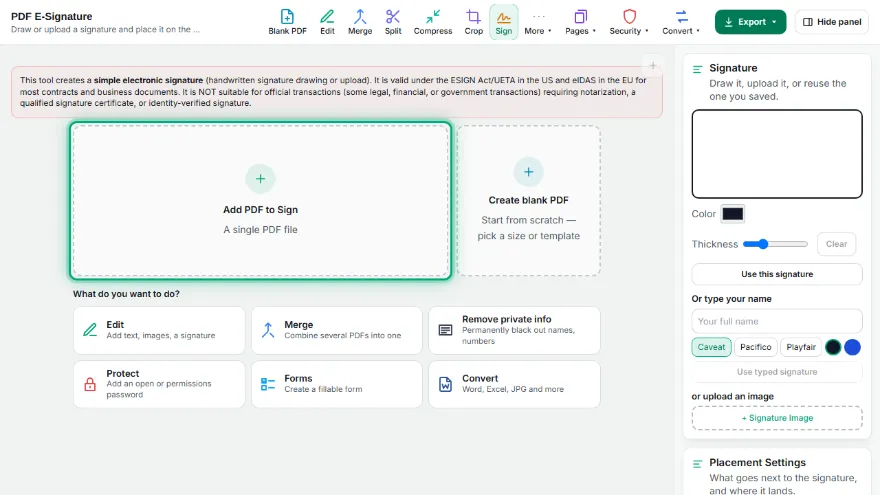Open the Edit tool in toolbar

[x=327, y=22]
